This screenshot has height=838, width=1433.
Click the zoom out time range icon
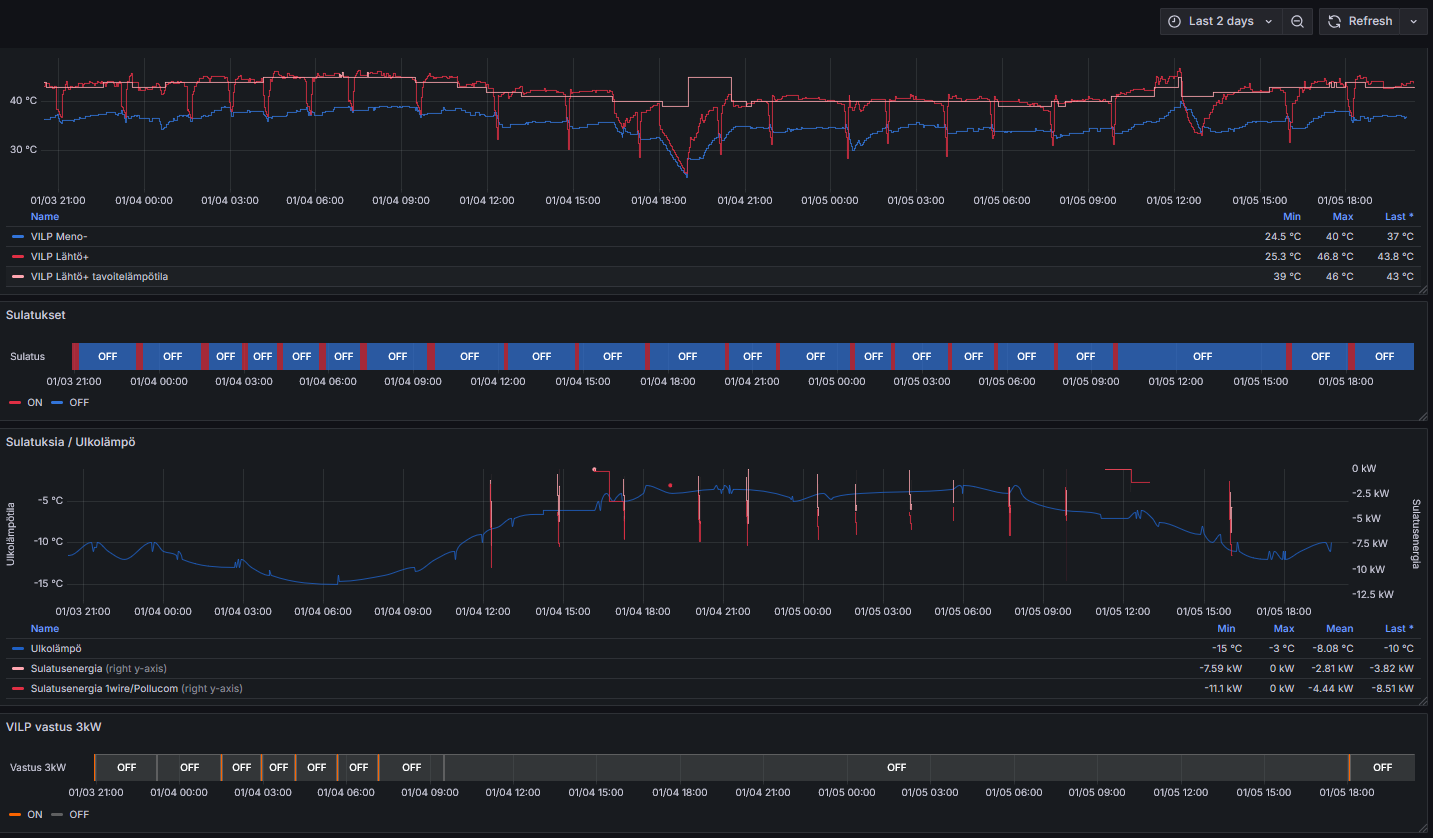(x=1297, y=21)
